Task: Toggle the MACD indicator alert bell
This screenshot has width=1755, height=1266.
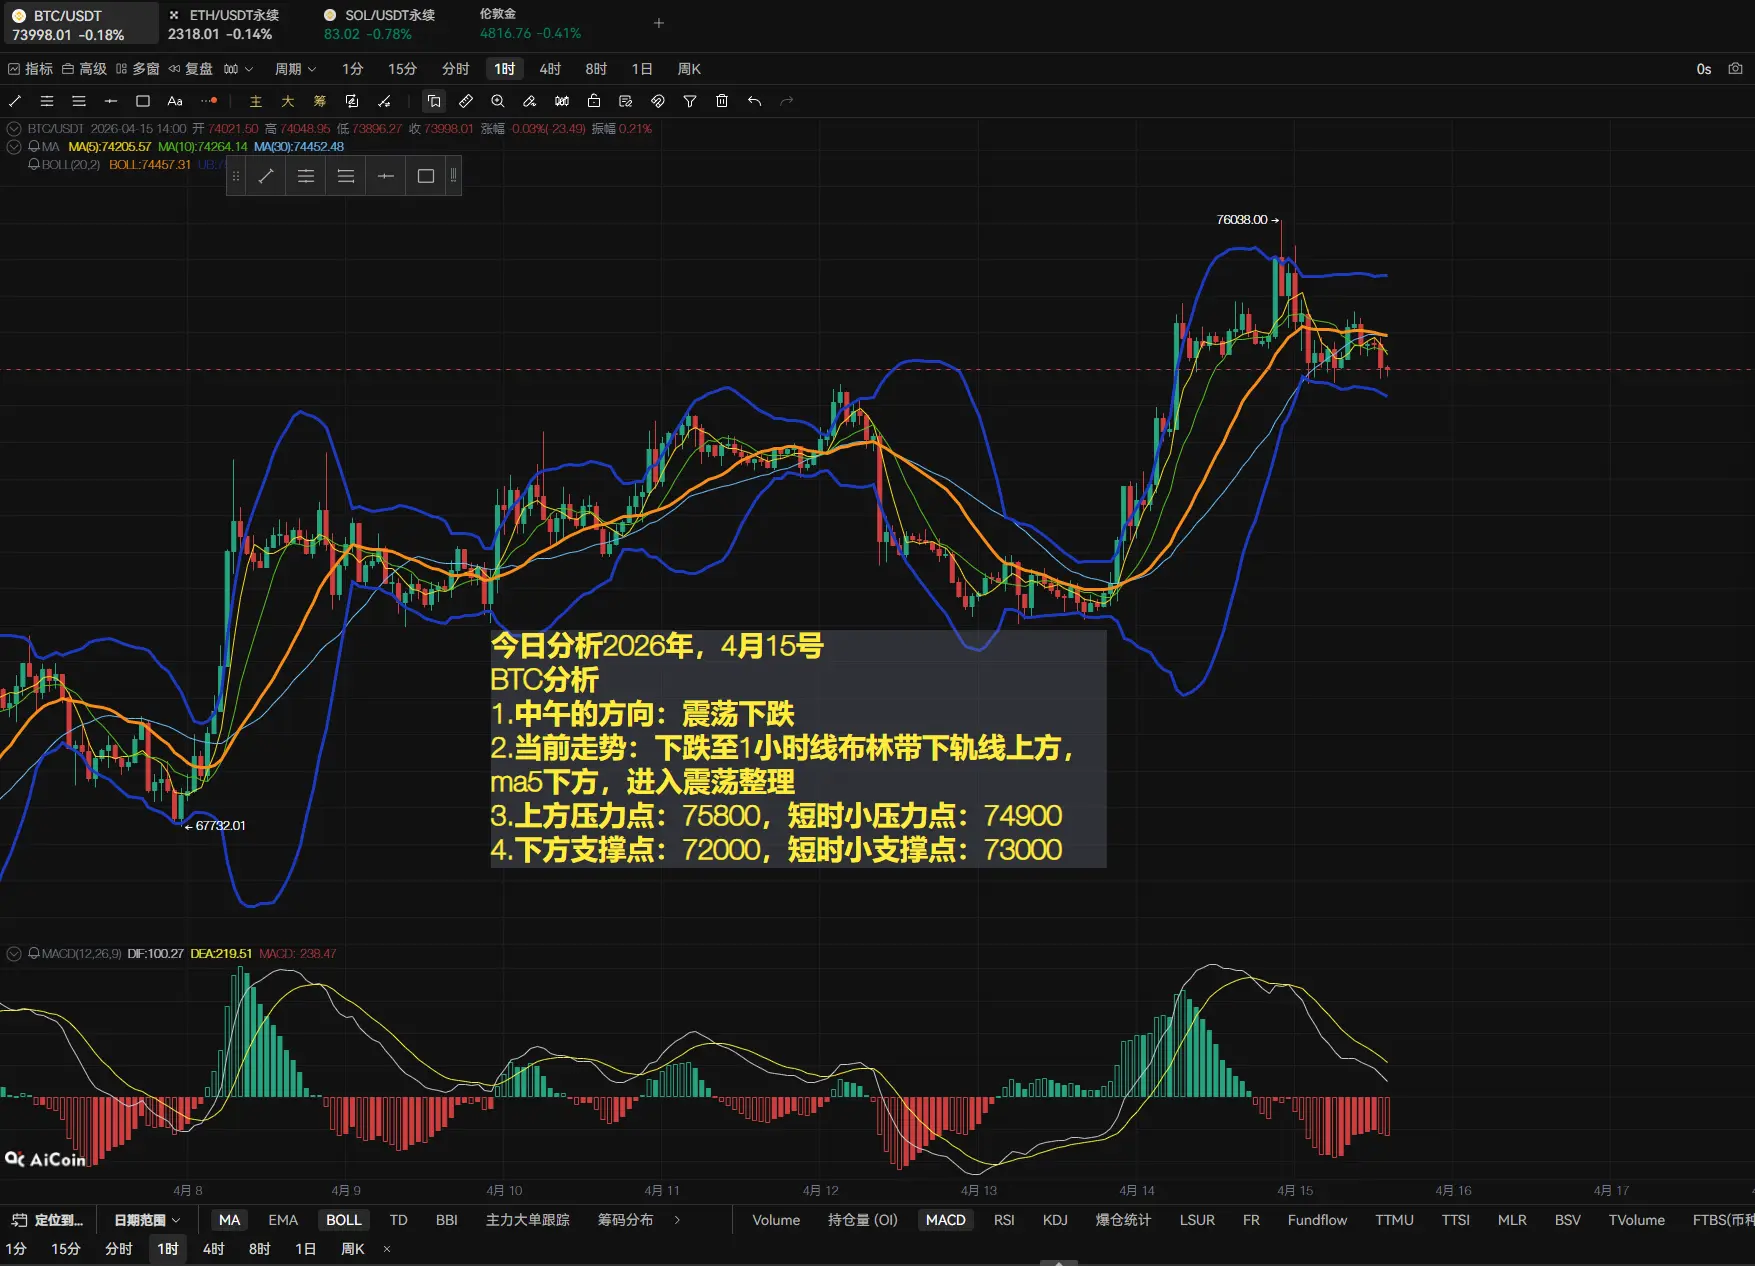Action: 34,954
